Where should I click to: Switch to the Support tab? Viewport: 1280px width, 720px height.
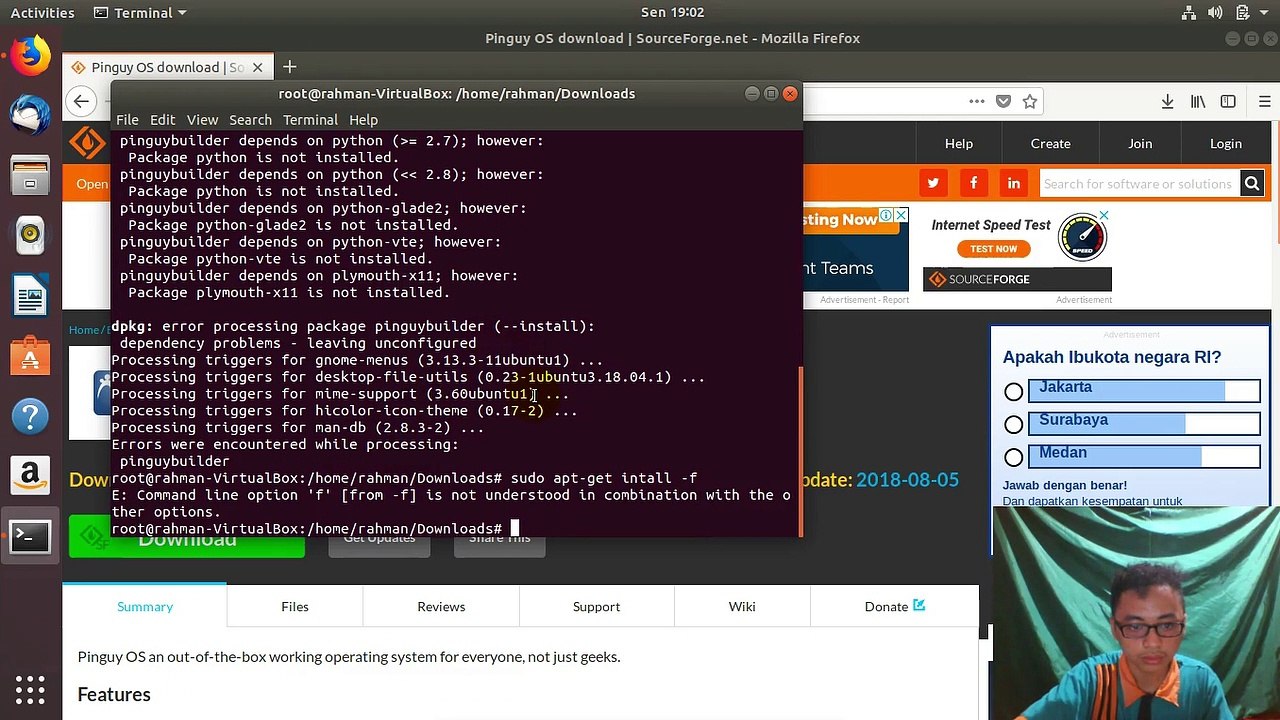596,606
